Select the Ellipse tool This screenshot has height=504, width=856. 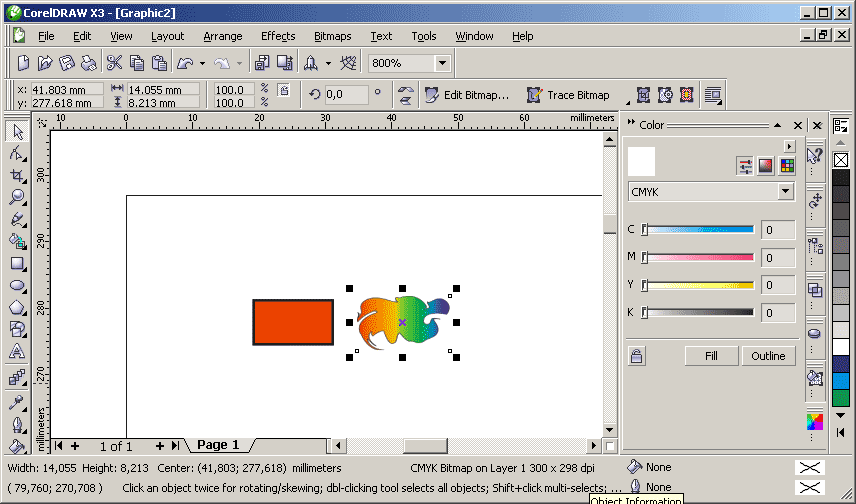coord(17,285)
